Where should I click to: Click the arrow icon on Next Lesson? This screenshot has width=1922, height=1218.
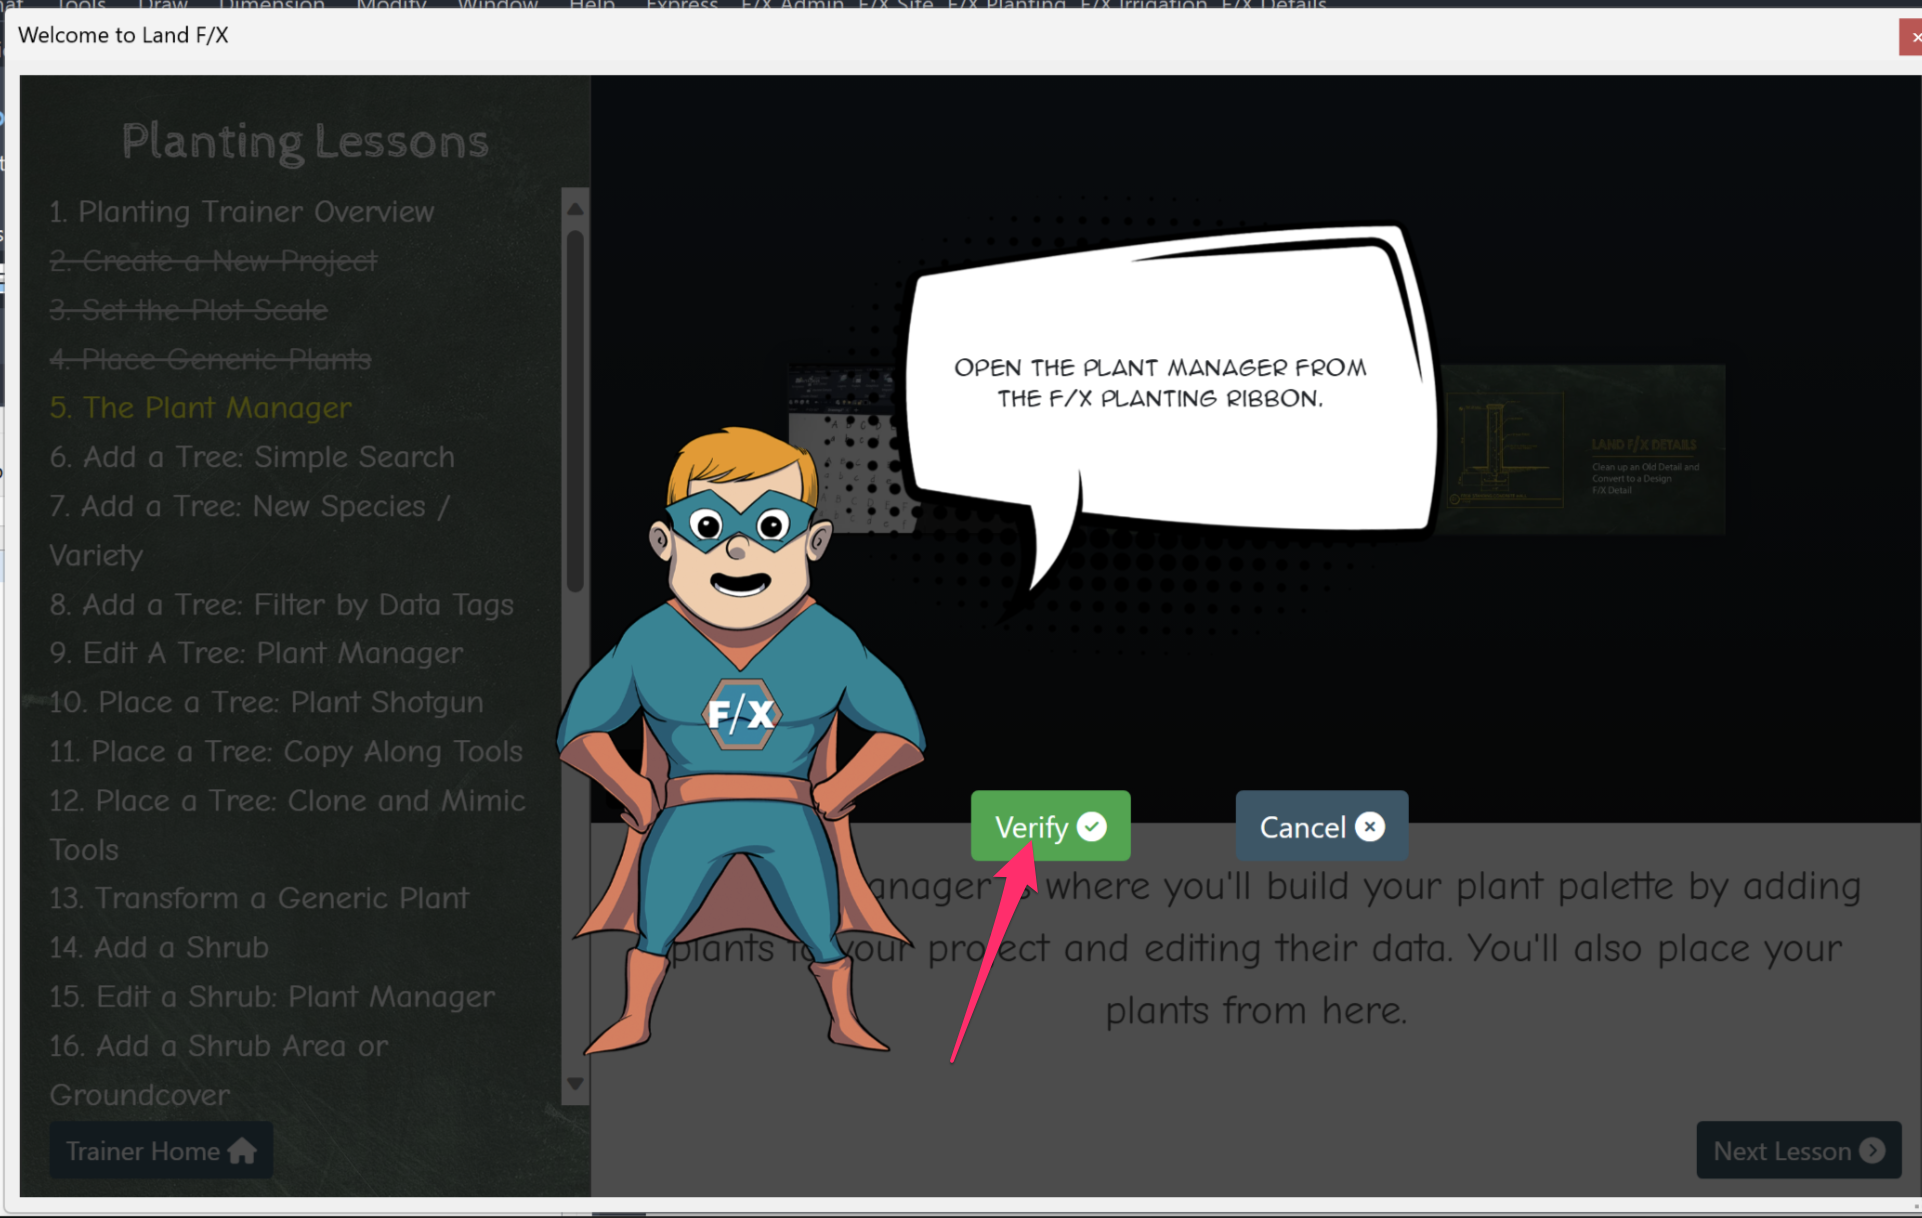[1872, 1150]
